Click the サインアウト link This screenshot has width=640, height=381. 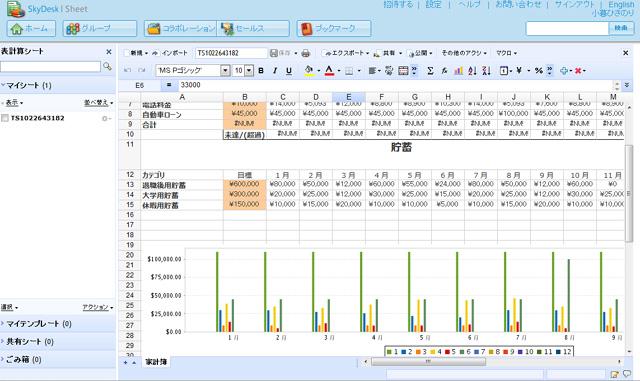pos(575,4)
